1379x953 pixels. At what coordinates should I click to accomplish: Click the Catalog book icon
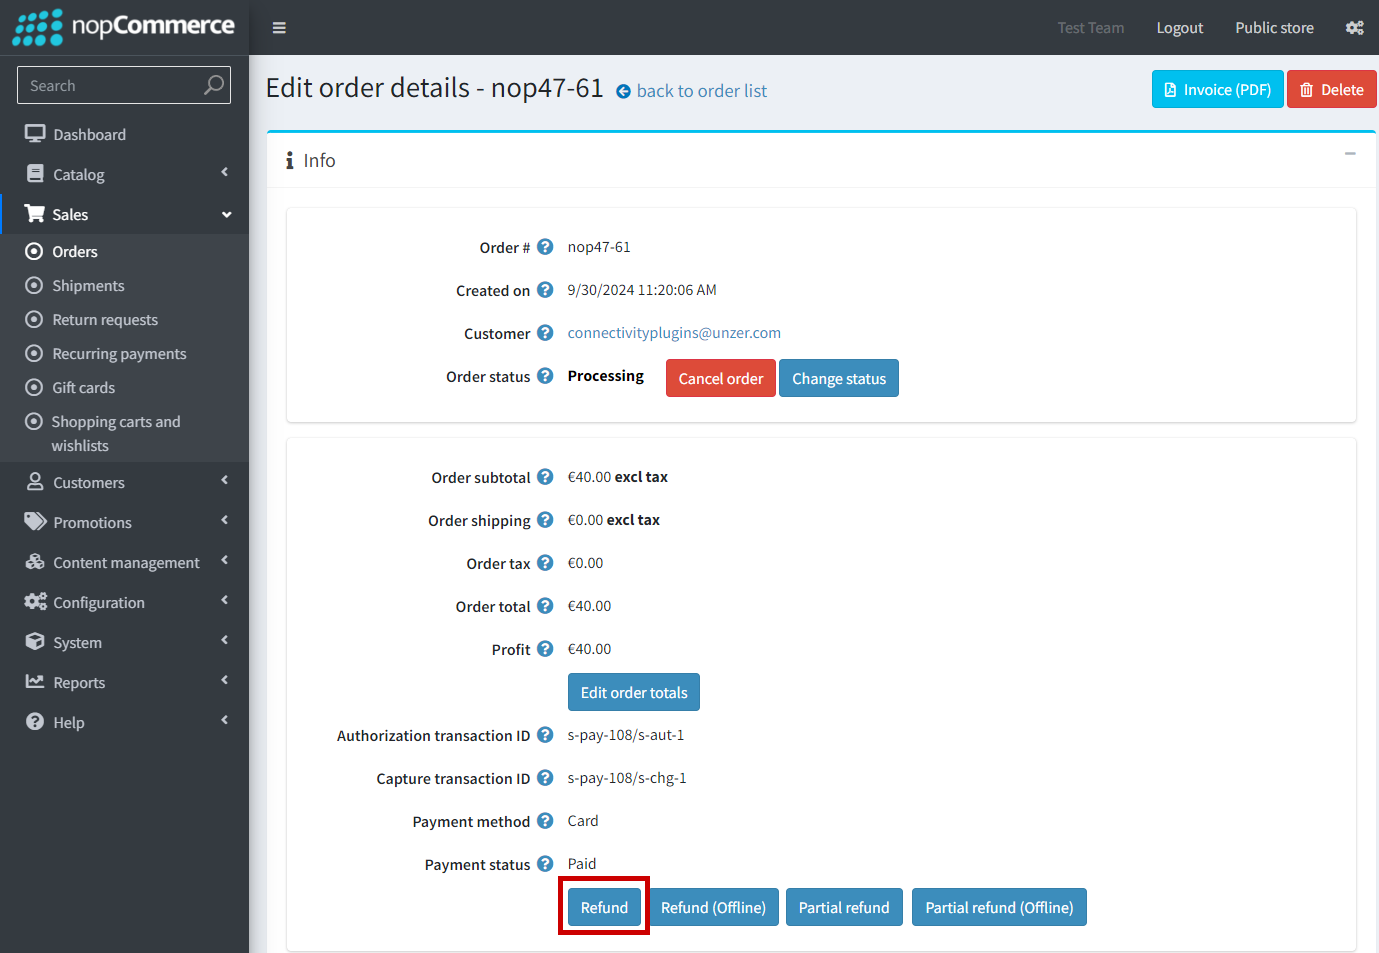[x=35, y=174]
